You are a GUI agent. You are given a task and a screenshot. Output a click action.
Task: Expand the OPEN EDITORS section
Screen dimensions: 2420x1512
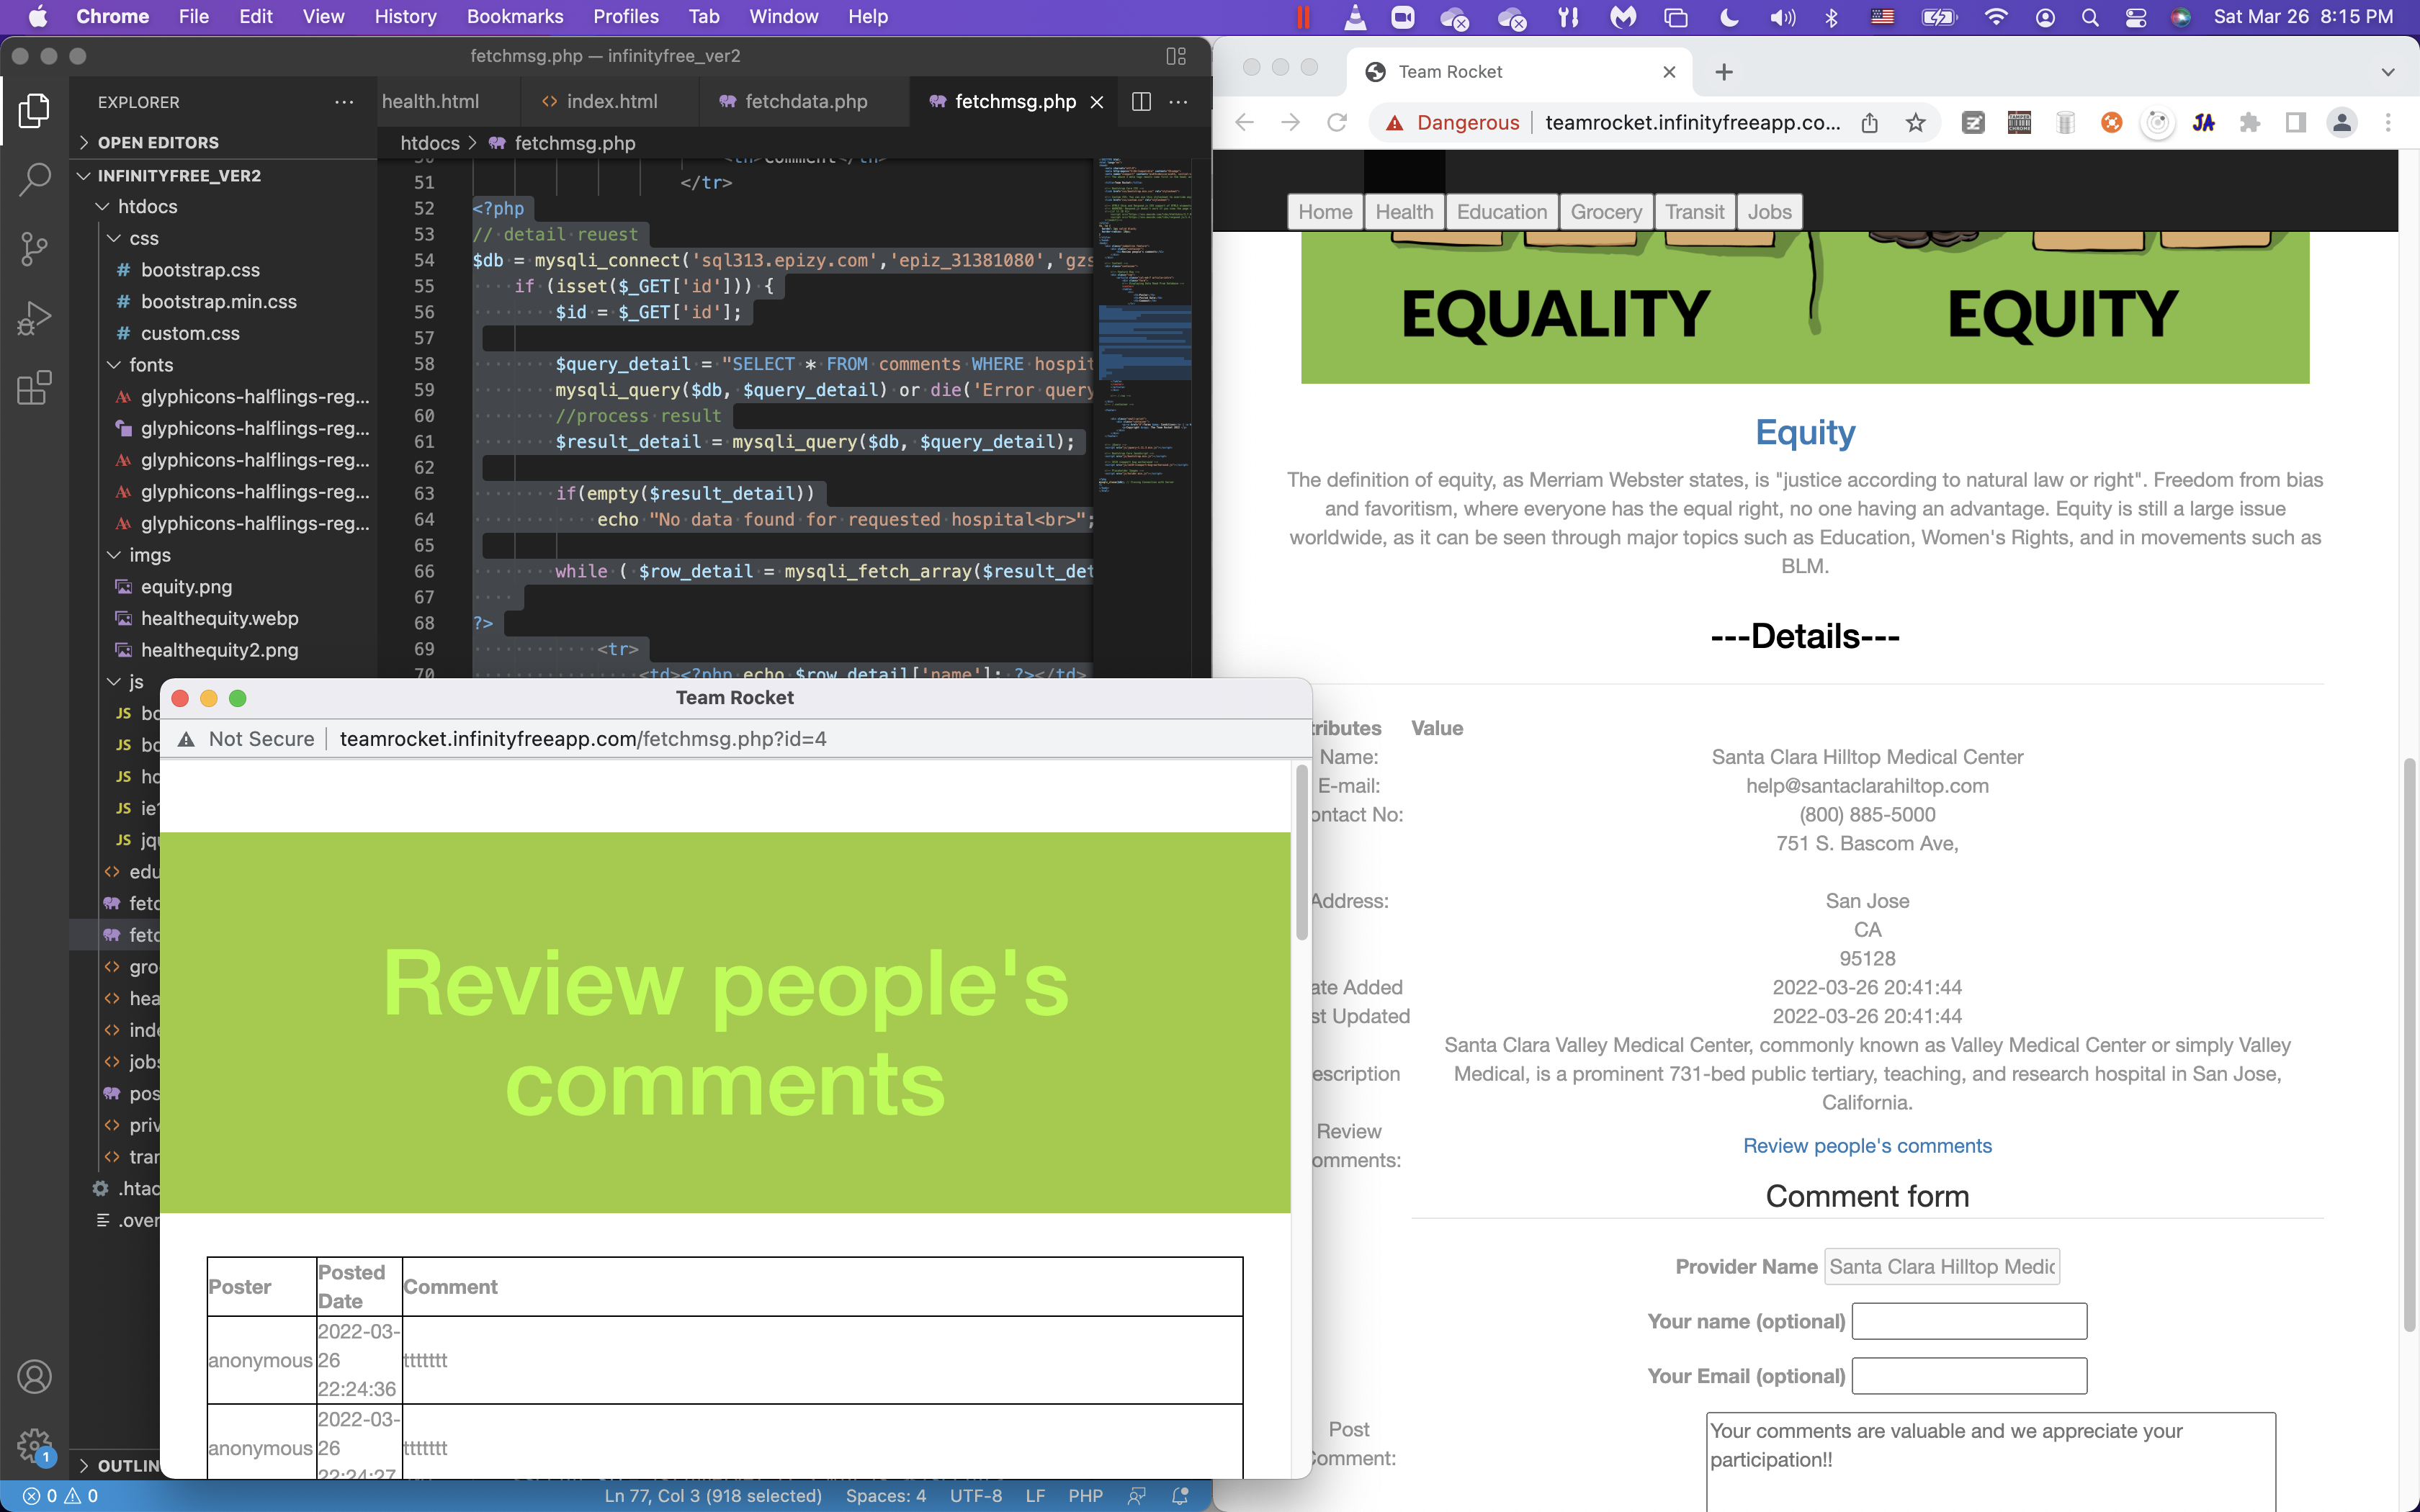(x=158, y=142)
